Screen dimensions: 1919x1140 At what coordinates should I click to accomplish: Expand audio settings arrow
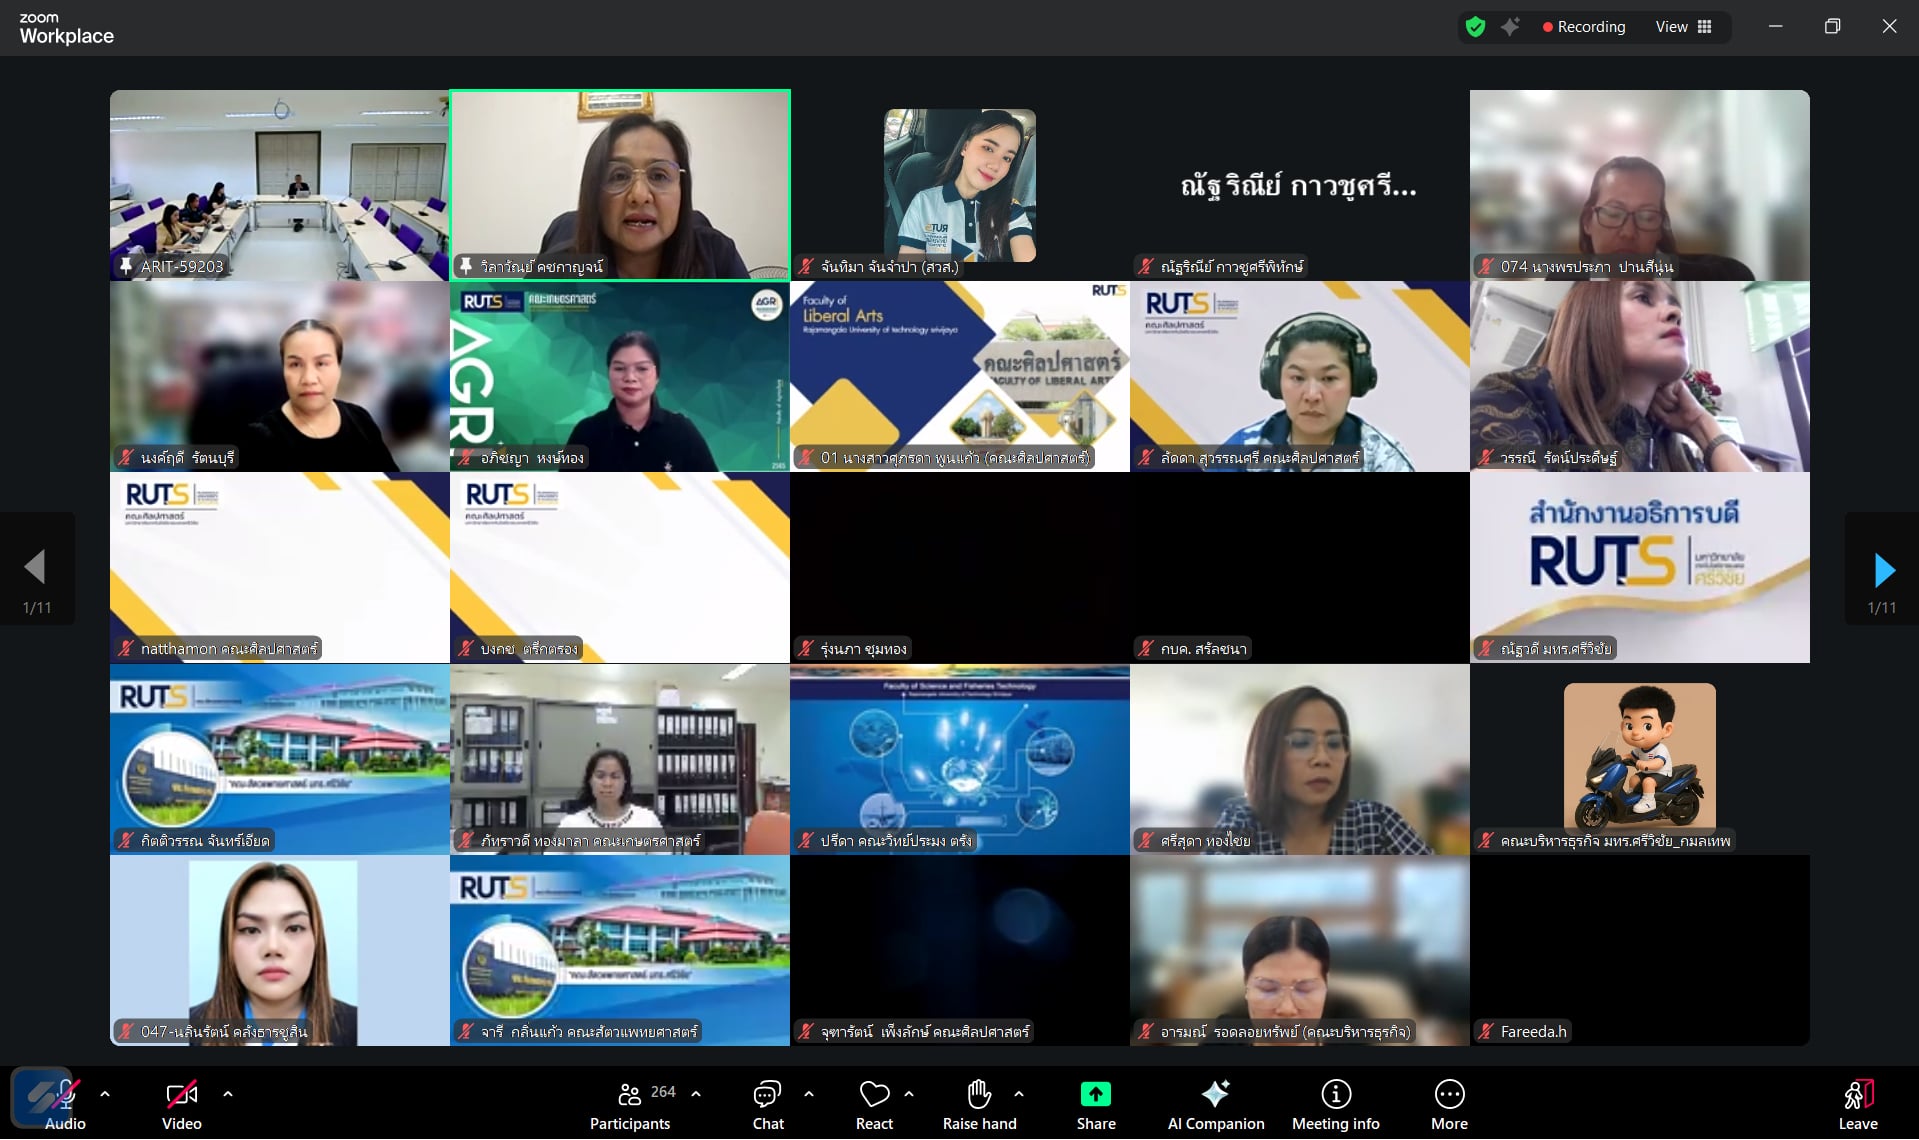pyautogui.click(x=105, y=1094)
